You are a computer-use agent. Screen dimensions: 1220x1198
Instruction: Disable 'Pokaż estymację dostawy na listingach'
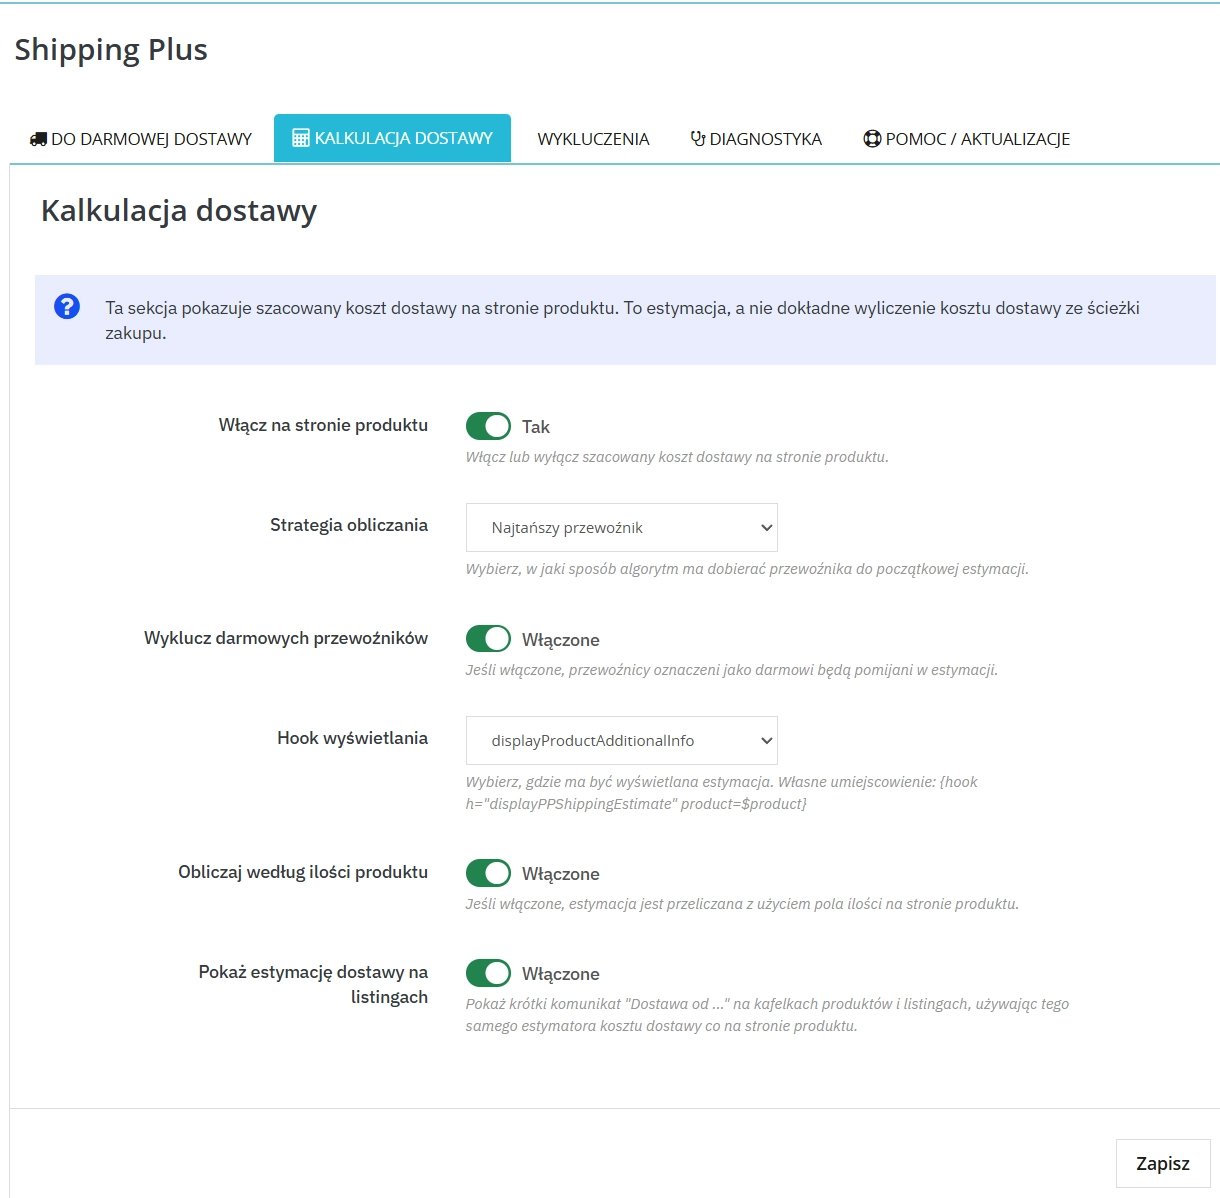(x=487, y=972)
